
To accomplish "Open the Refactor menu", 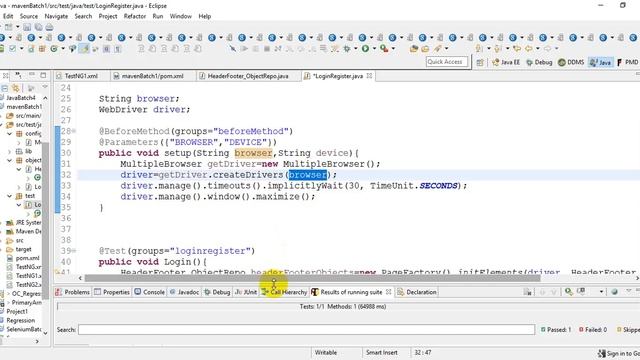I will coord(135,16).
